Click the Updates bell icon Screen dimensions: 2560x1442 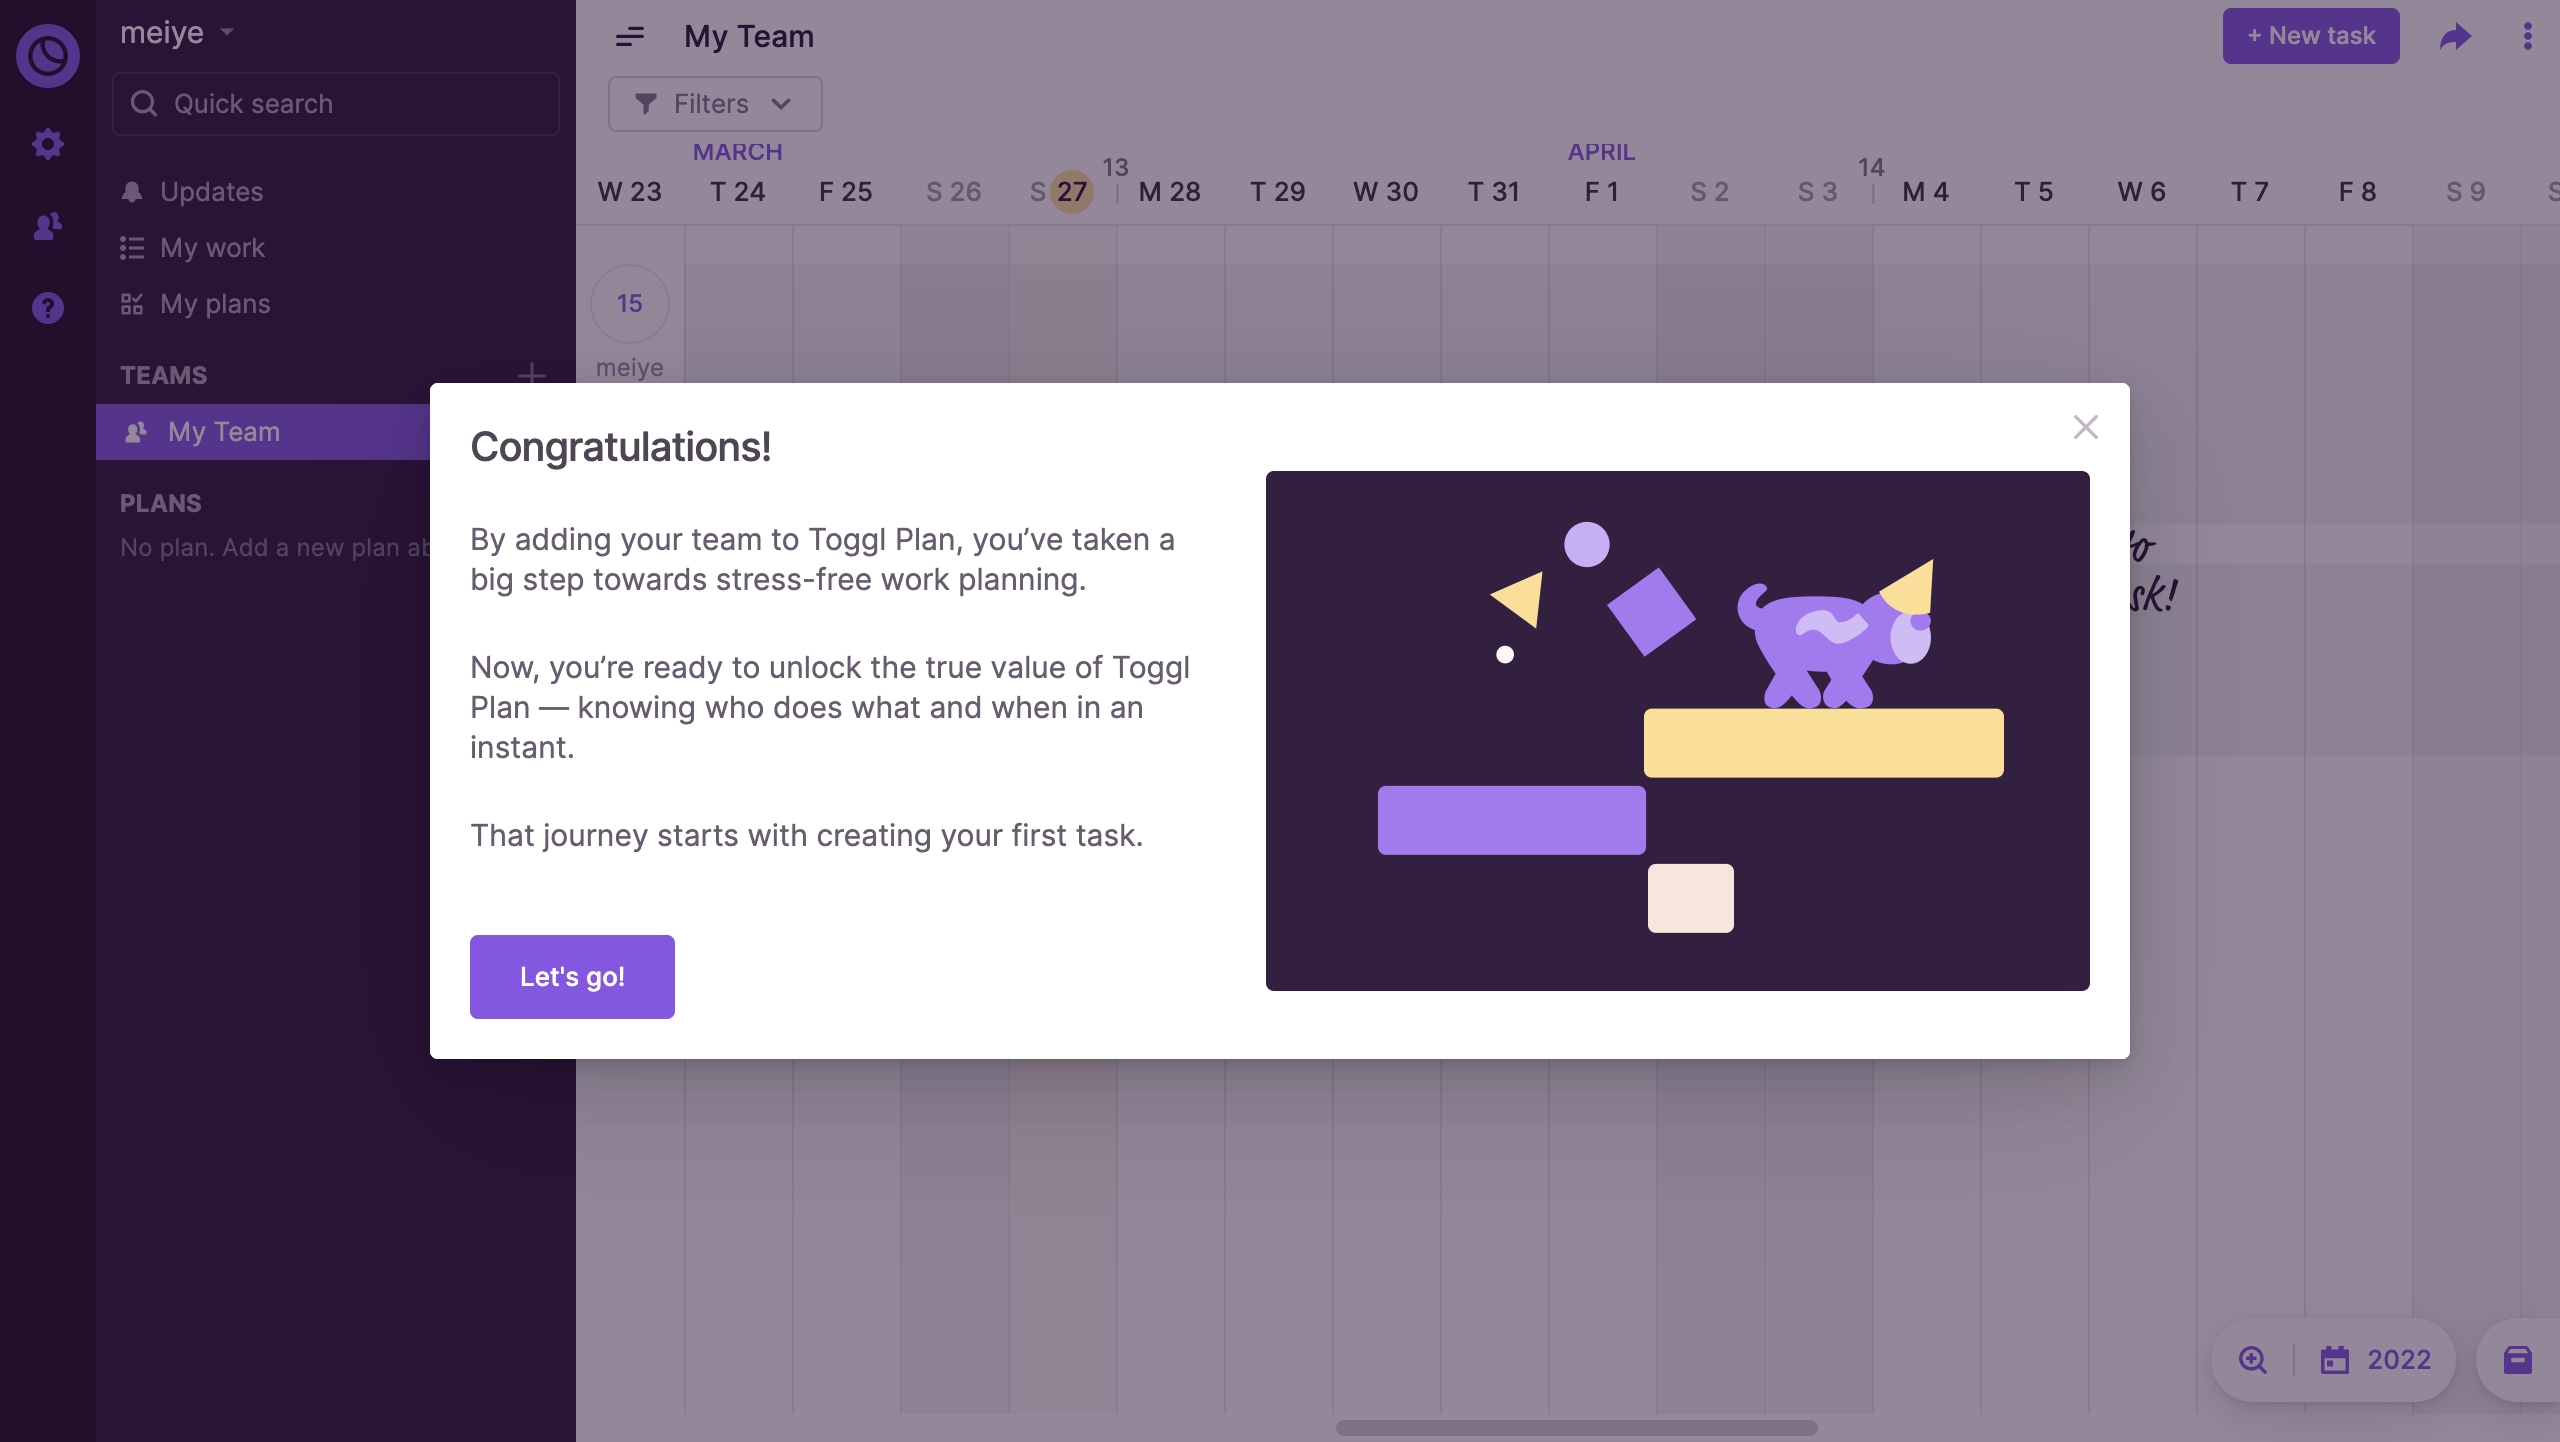tap(132, 191)
